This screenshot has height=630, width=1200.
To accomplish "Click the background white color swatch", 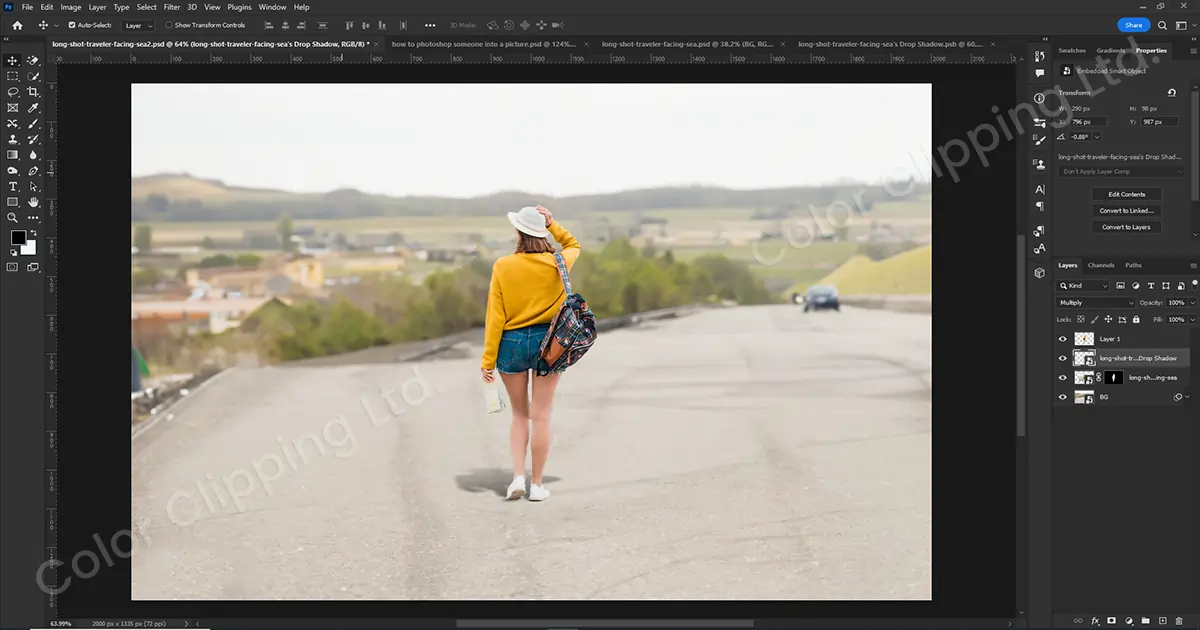I will pyautogui.click(x=29, y=248).
